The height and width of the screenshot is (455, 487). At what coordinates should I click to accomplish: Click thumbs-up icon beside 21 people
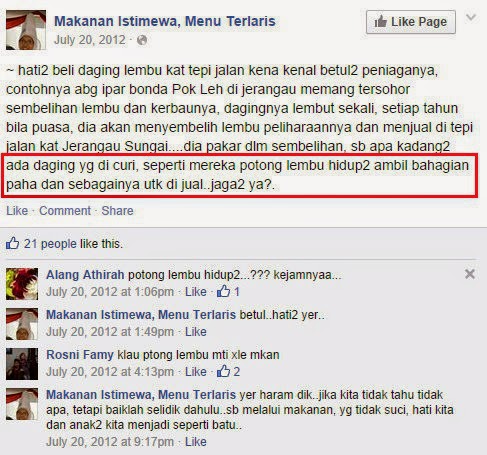(13, 243)
